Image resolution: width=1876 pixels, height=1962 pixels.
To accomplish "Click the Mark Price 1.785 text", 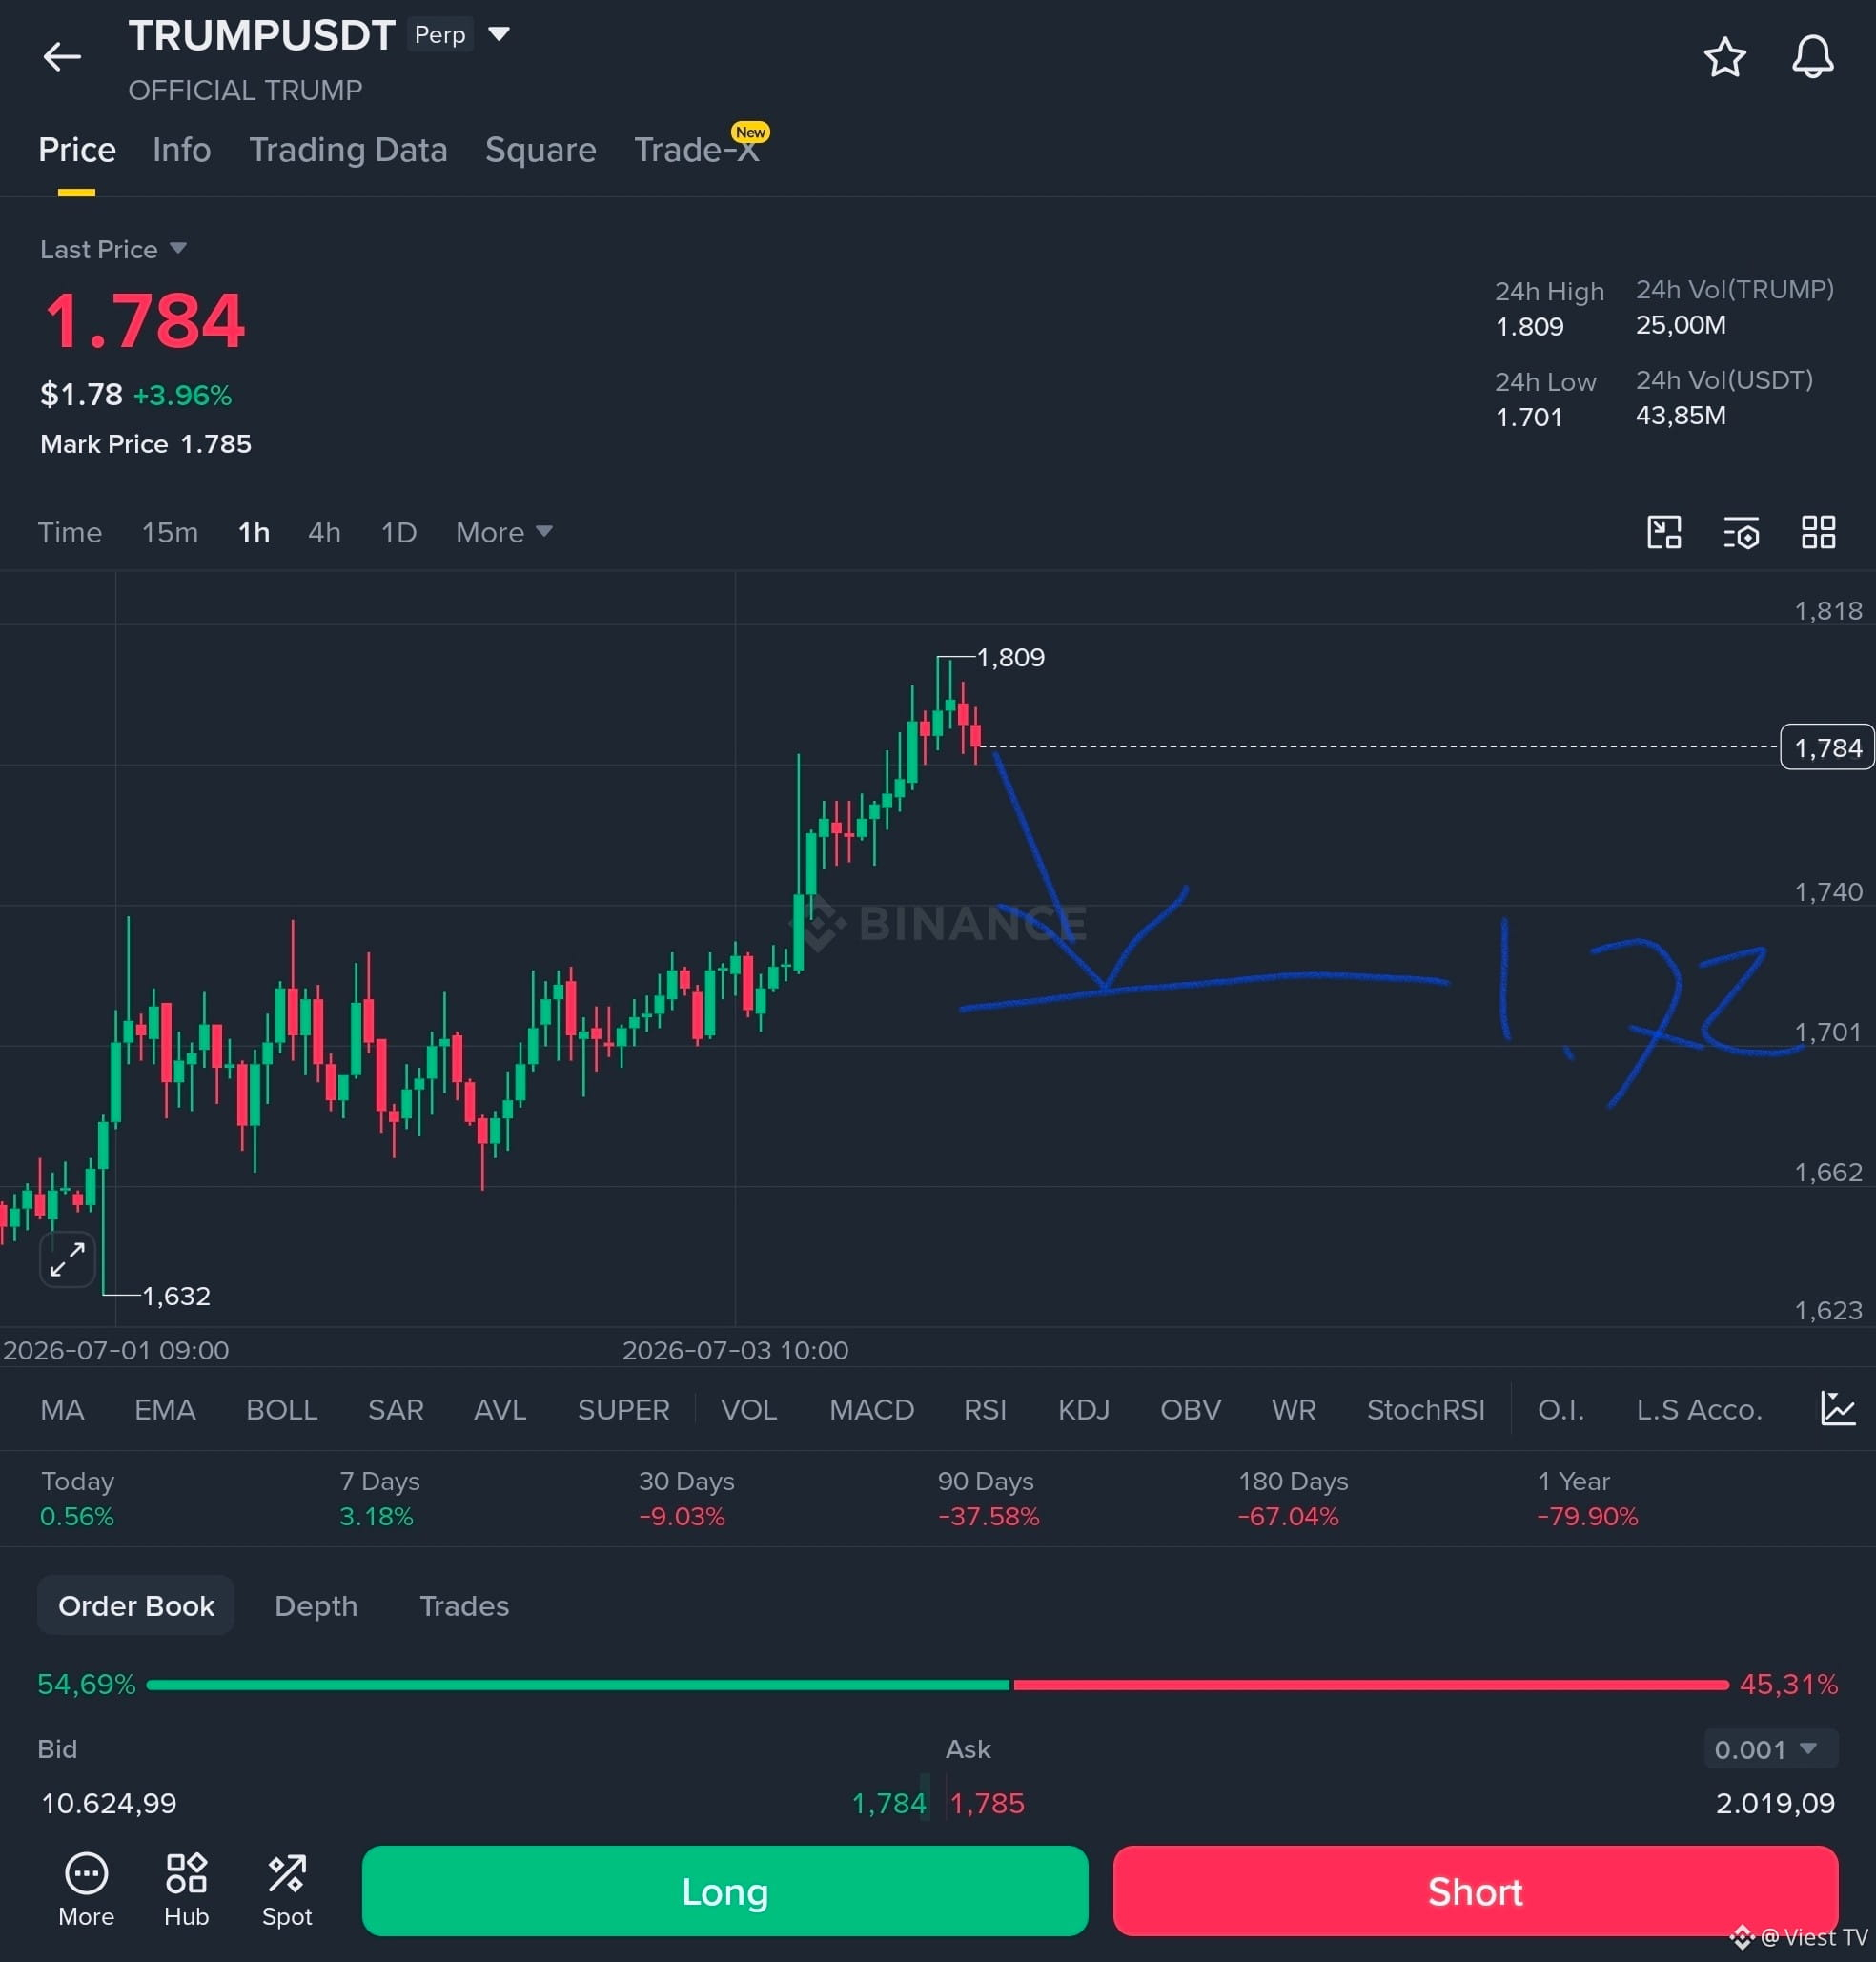I will pos(146,444).
